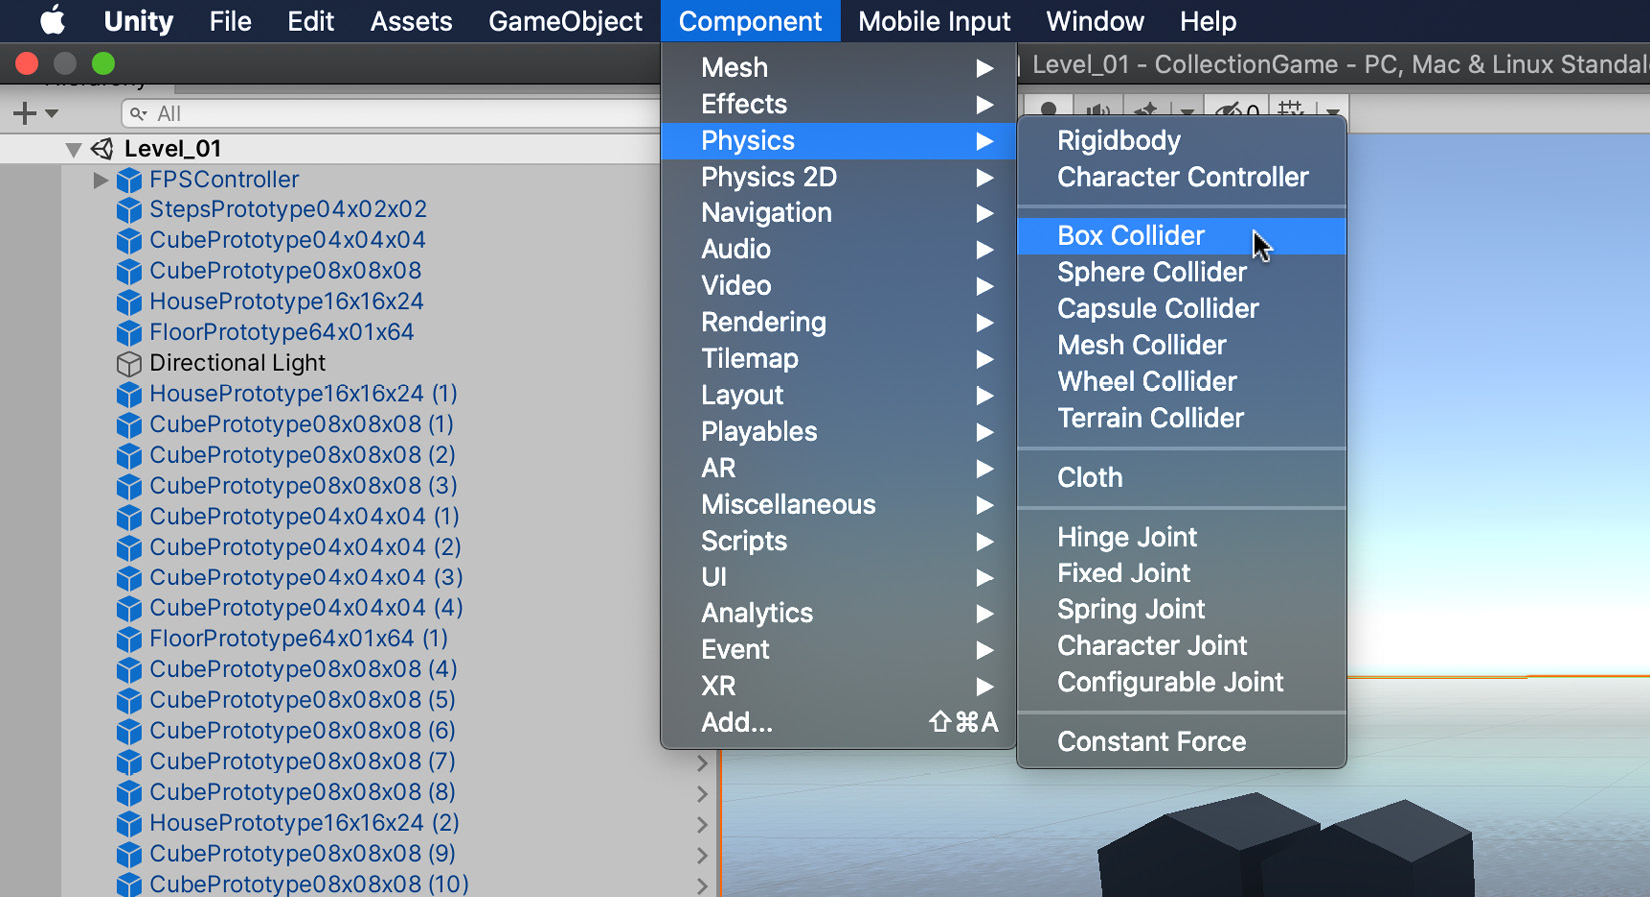
Task: Select CubePrototype08x08x08 (3) in Hierarchy
Action: coord(303,486)
